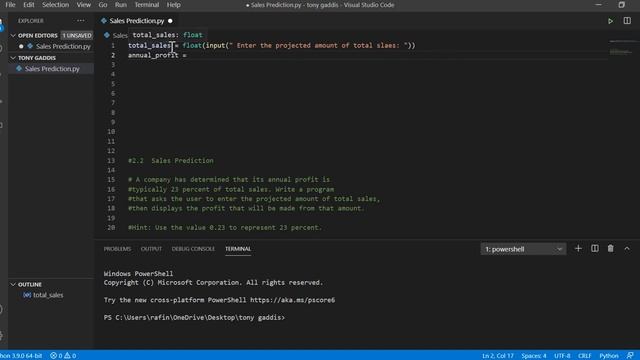This screenshot has height=360, width=640.
Task: Open Explorer more actions ellipsis
Action: tap(81, 21)
